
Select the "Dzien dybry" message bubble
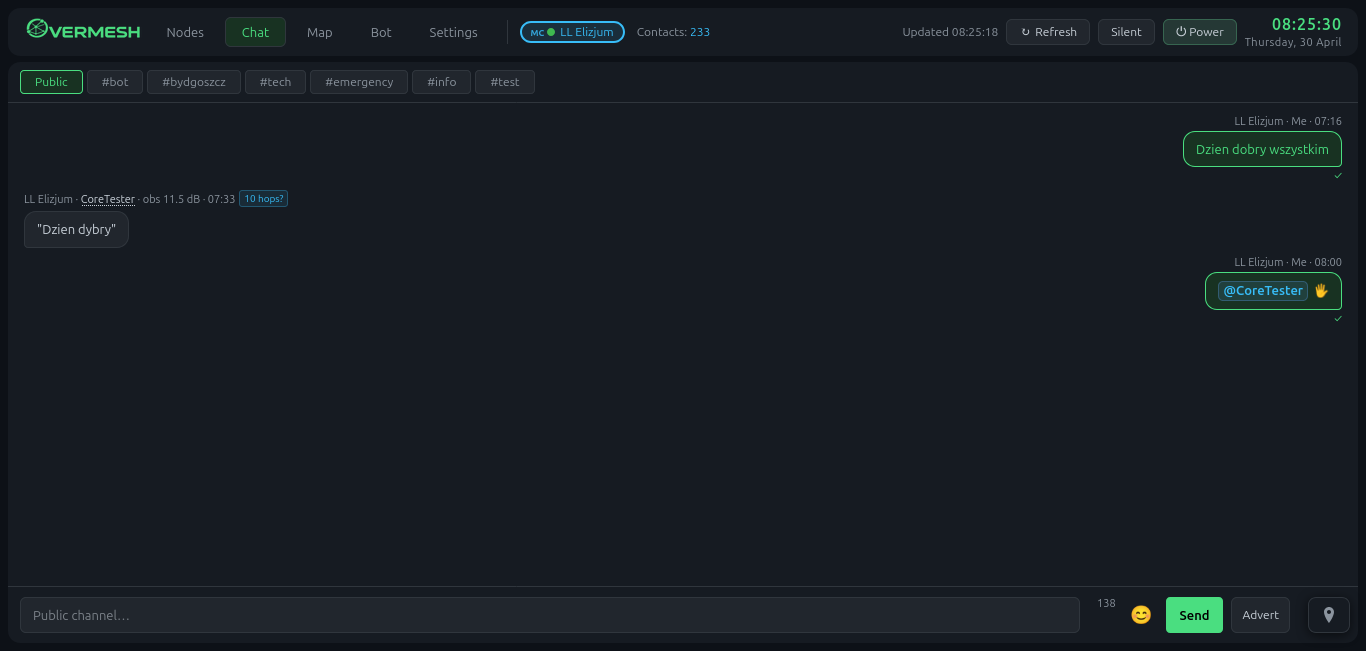click(76, 229)
